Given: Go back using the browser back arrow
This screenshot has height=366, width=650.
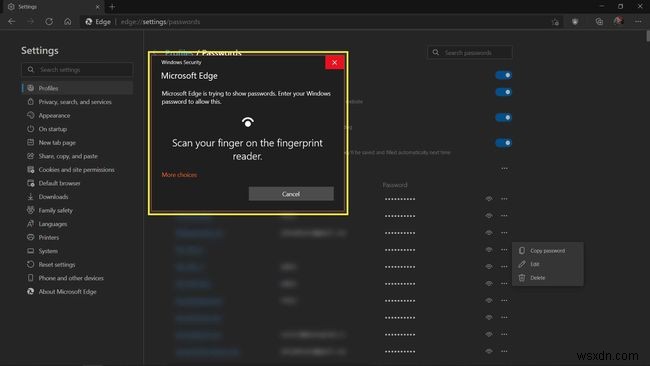Looking at the screenshot, I should tap(12, 22).
